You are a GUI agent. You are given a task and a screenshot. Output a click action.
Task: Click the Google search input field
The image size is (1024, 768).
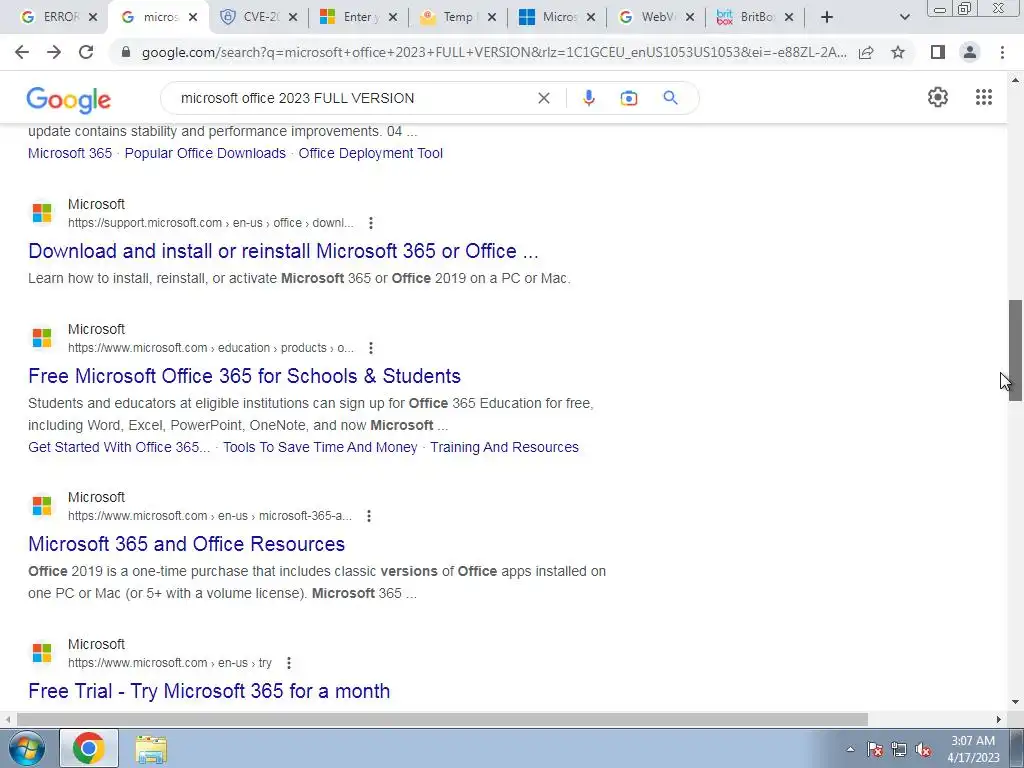coord(353,98)
